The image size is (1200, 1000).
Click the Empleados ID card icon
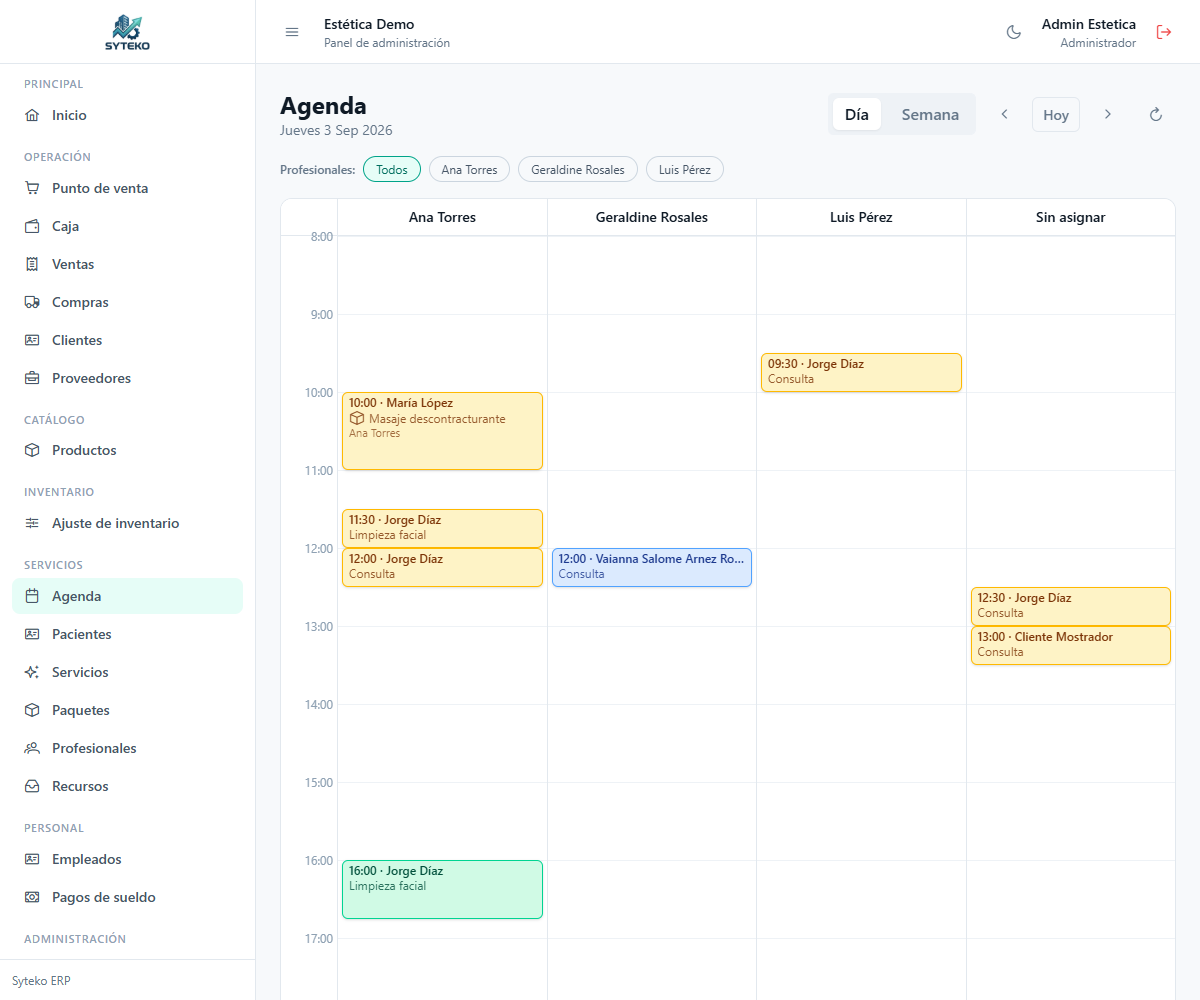32,859
